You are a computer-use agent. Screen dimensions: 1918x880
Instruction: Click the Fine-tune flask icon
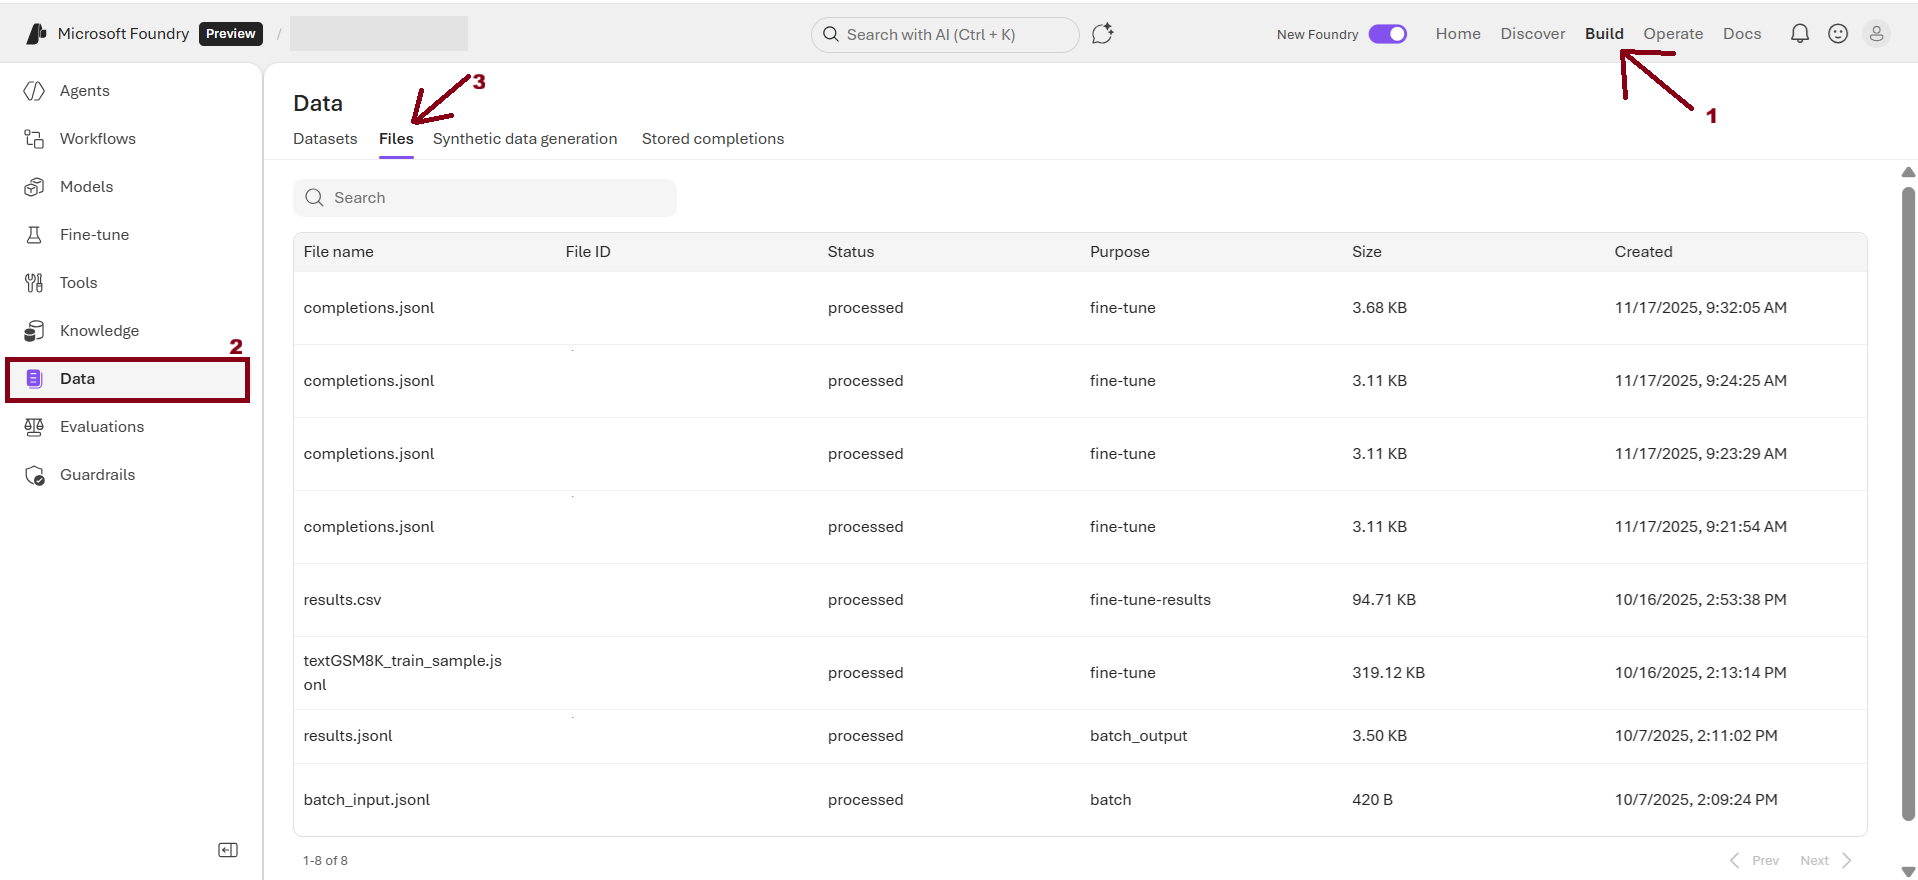pyautogui.click(x=34, y=235)
